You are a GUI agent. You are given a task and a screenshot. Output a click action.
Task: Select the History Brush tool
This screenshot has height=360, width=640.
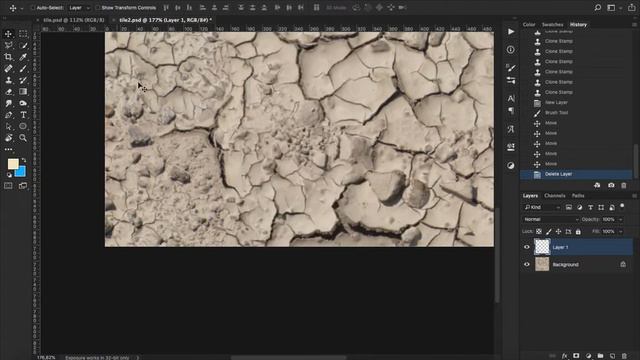(23, 80)
